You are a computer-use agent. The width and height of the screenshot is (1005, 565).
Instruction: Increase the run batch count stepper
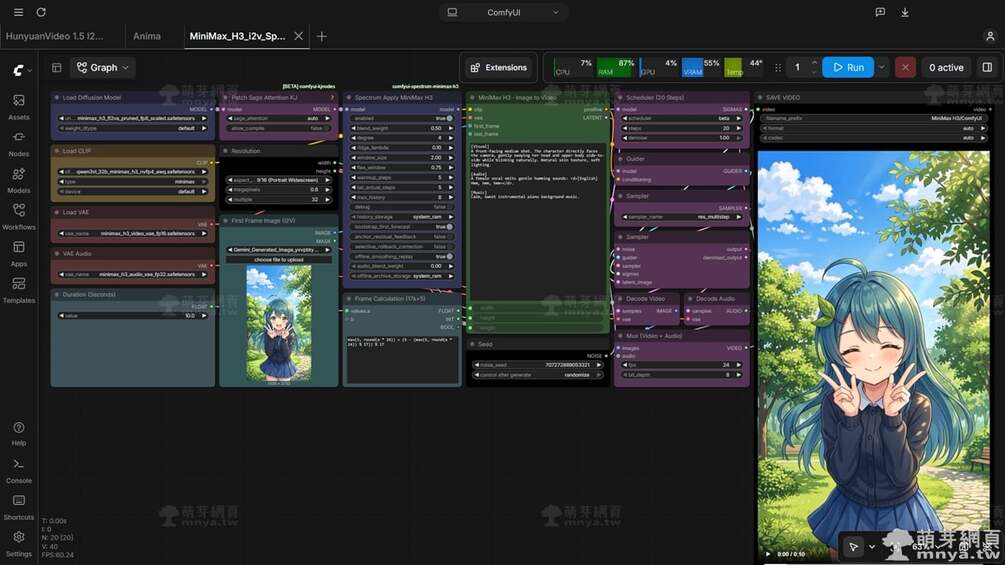click(x=814, y=63)
